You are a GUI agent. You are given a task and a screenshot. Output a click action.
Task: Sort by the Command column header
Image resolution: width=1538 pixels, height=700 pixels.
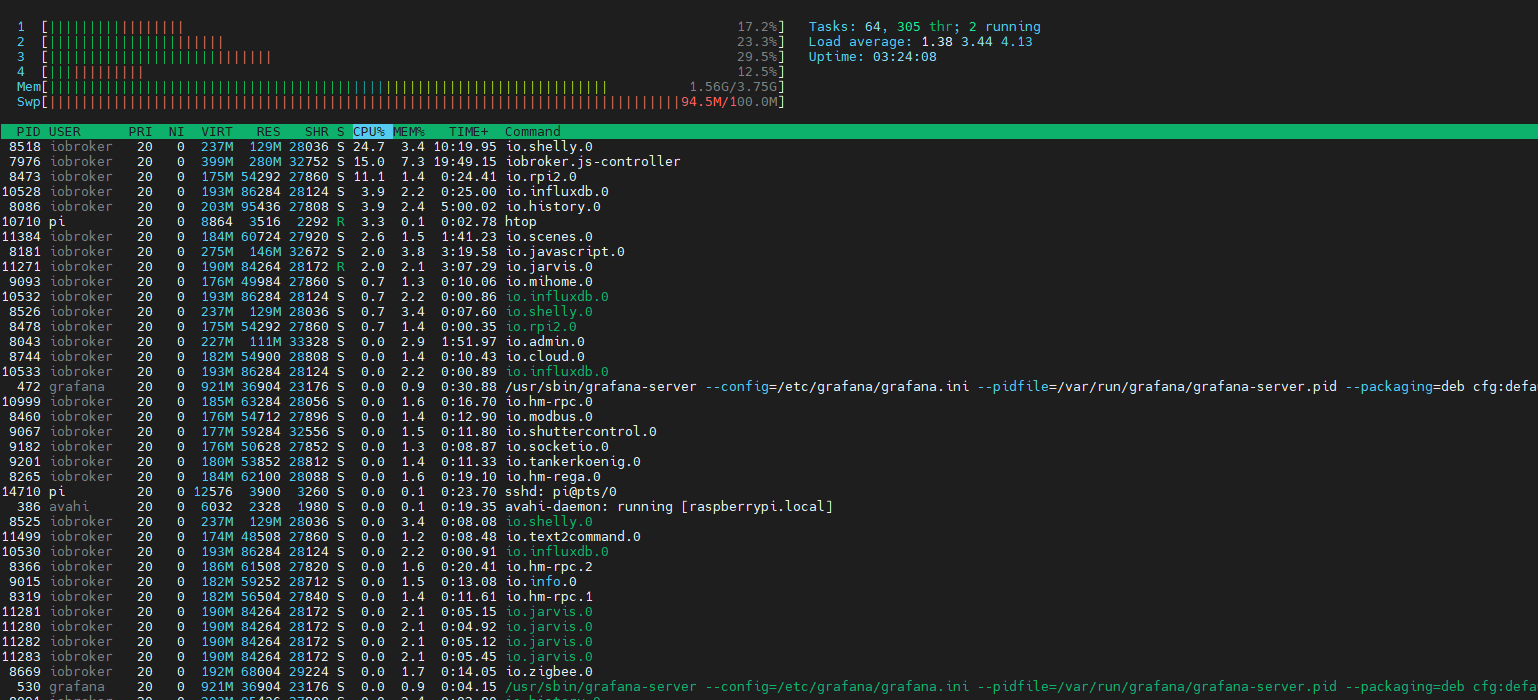point(532,132)
